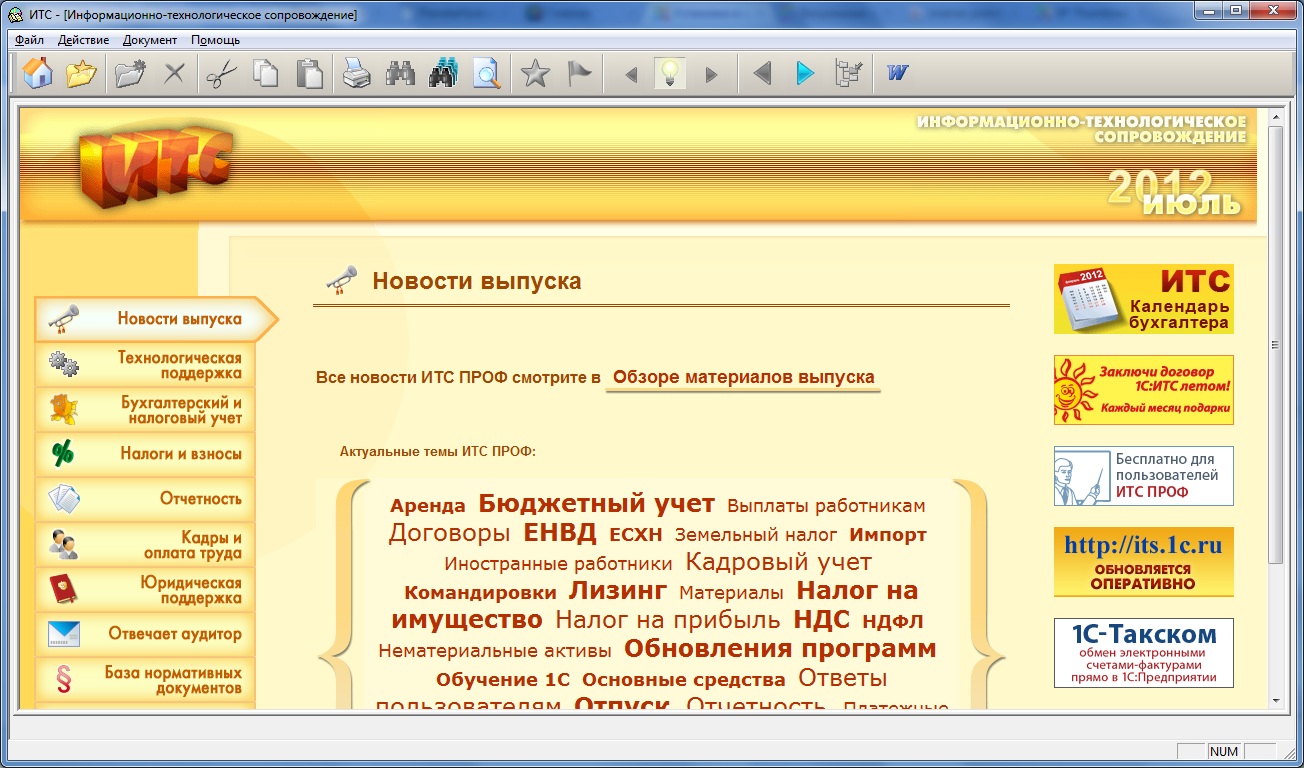Open Бухгалтерский и налоговый учет section
The image size is (1304, 768).
[x=145, y=410]
